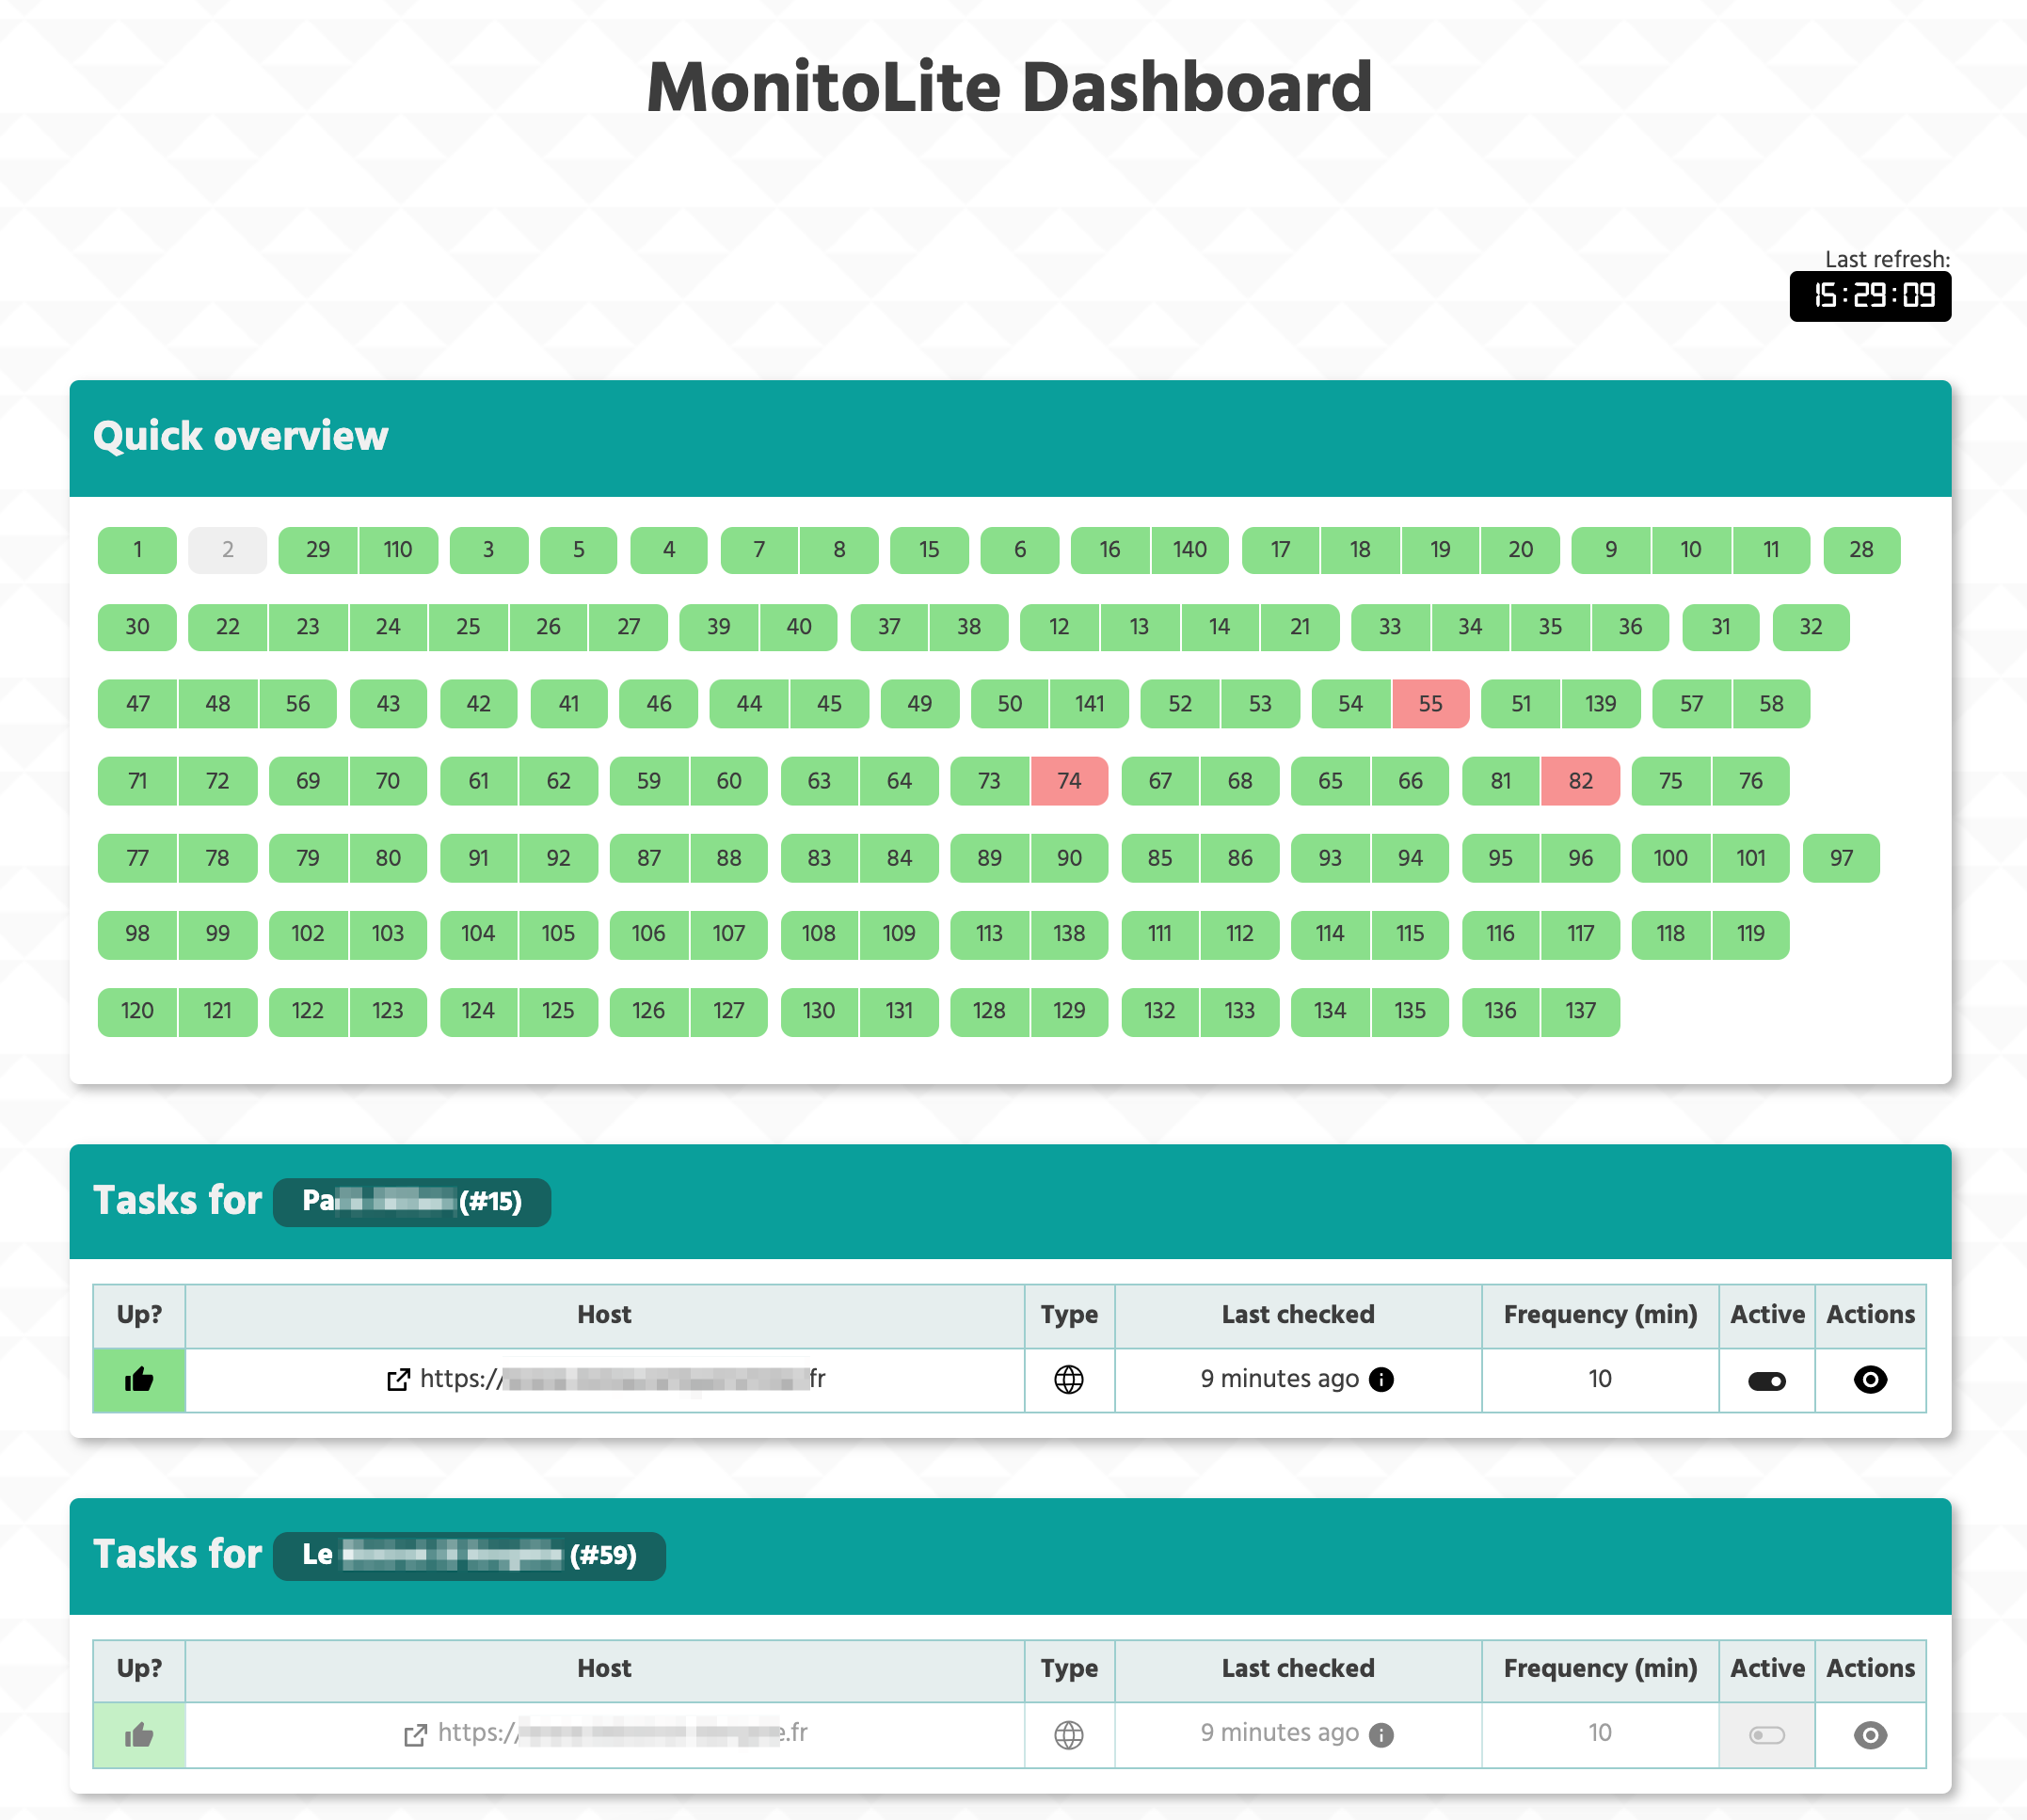Viewport: 2027px width, 1820px height.
Task: Click the MonitoLite Dashboard title
Action: click(x=1009, y=88)
